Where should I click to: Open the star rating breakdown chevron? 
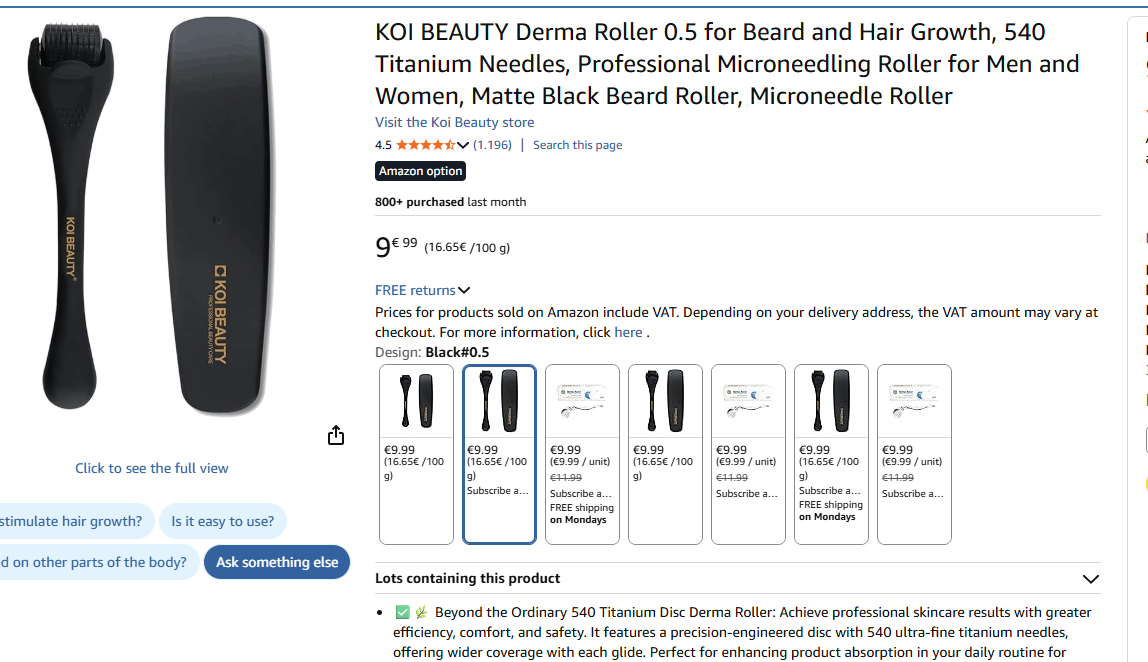pyautogui.click(x=462, y=145)
